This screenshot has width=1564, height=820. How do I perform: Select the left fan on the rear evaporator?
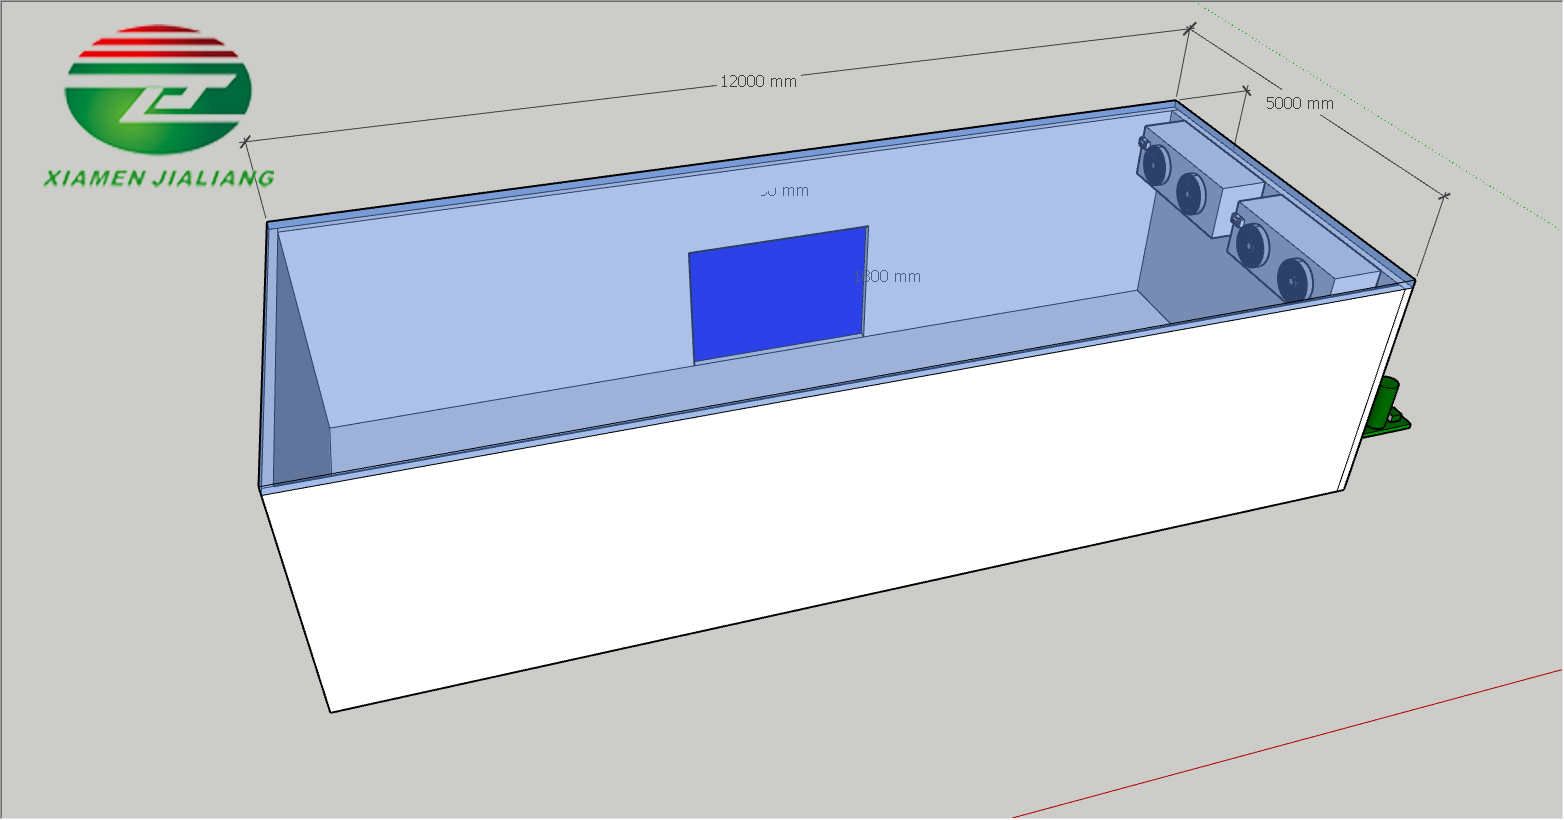tap(1156, 164)
